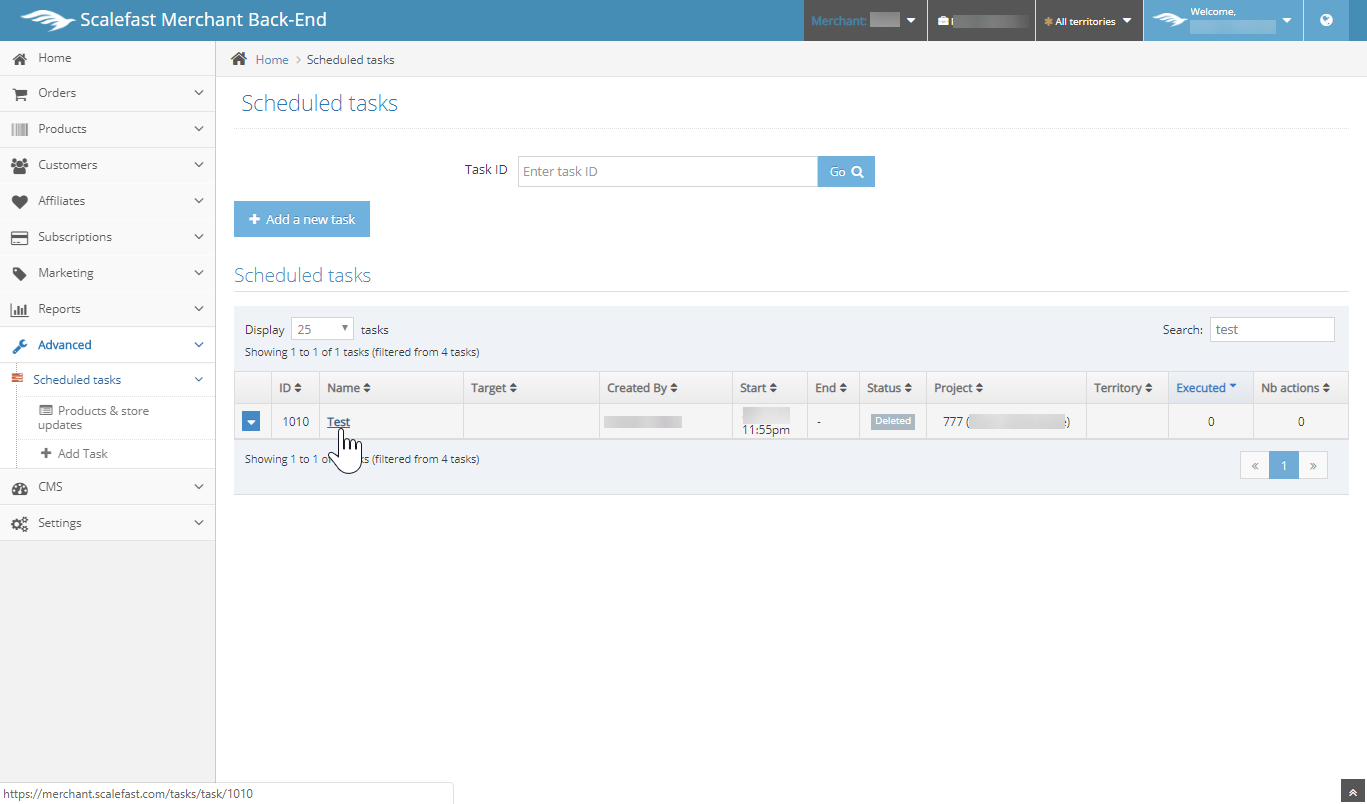The width and height of the screenshot is (1367, 804).
Task: Click the Task ID input field
Action: pyautogui.click(x=667, y=172)
